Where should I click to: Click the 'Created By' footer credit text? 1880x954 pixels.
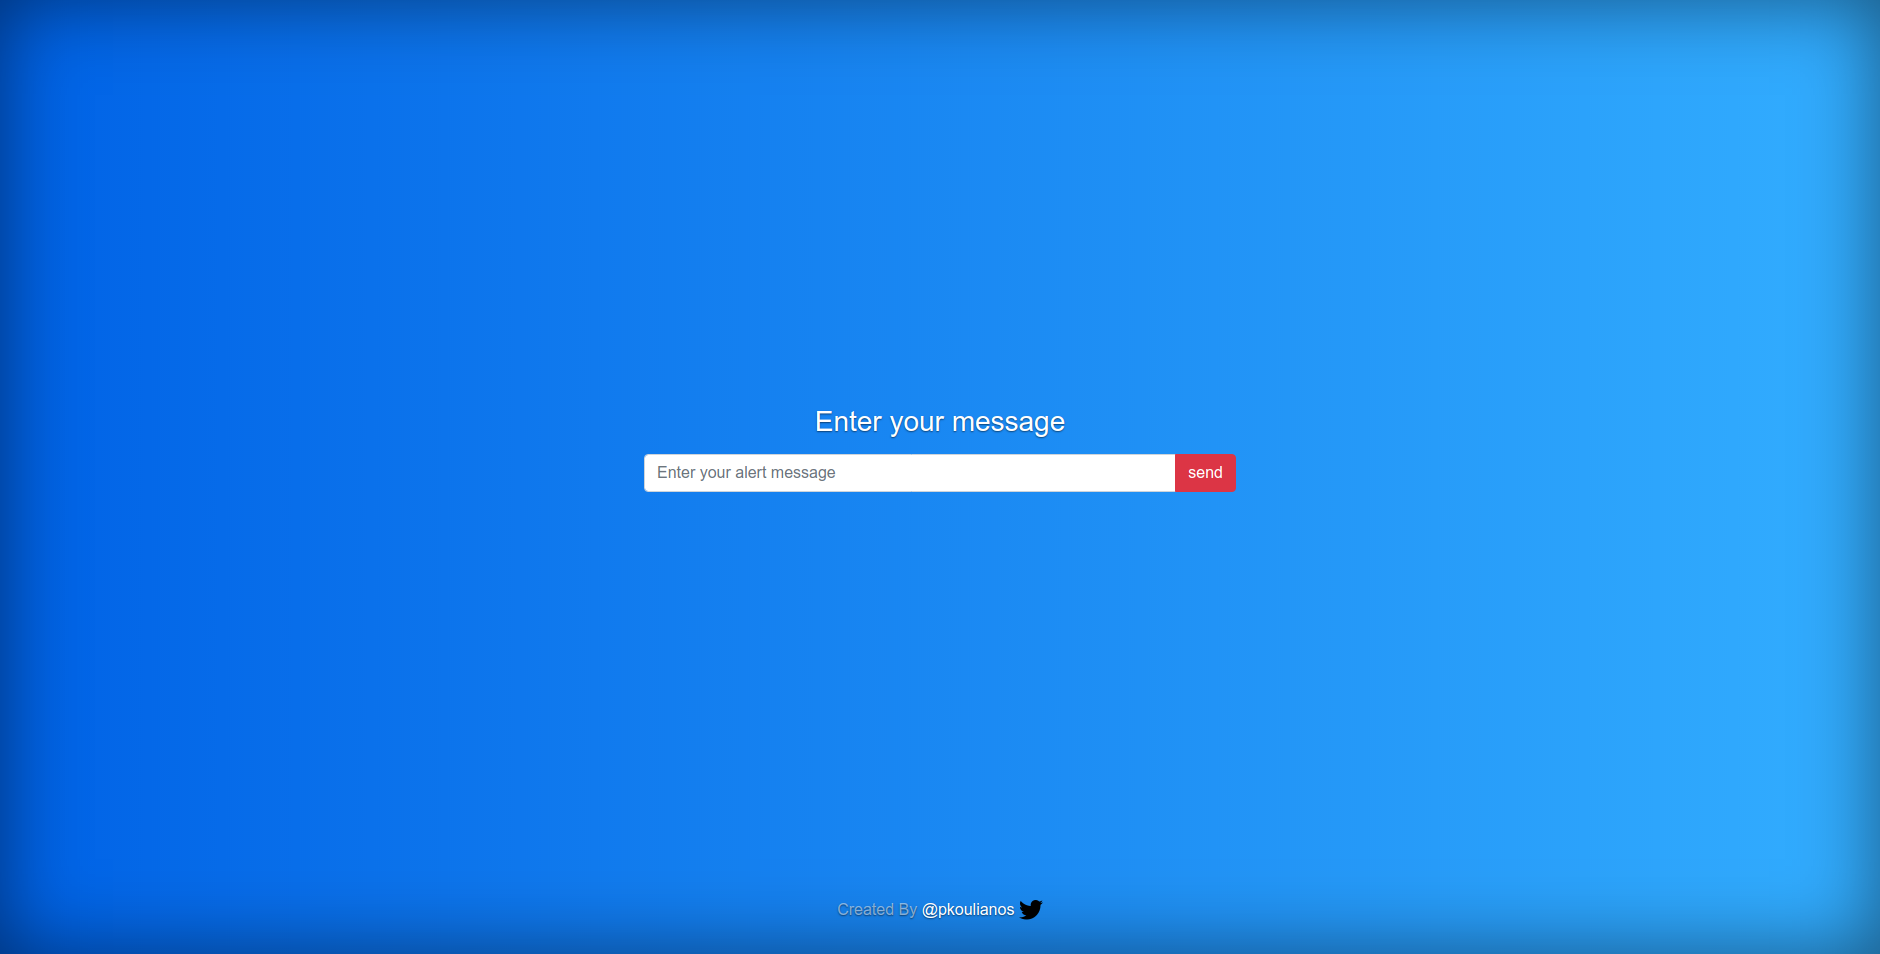(878, 909)
